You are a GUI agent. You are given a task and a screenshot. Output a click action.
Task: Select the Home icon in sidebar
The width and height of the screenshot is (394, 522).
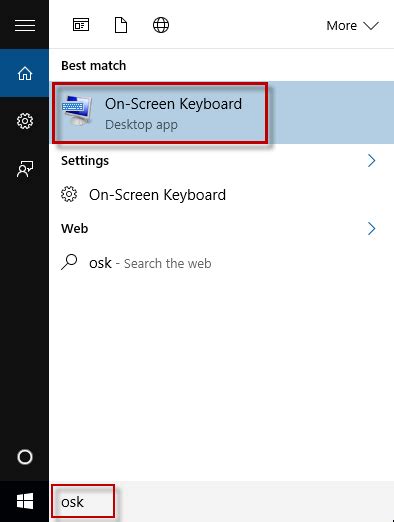point(25,73)
